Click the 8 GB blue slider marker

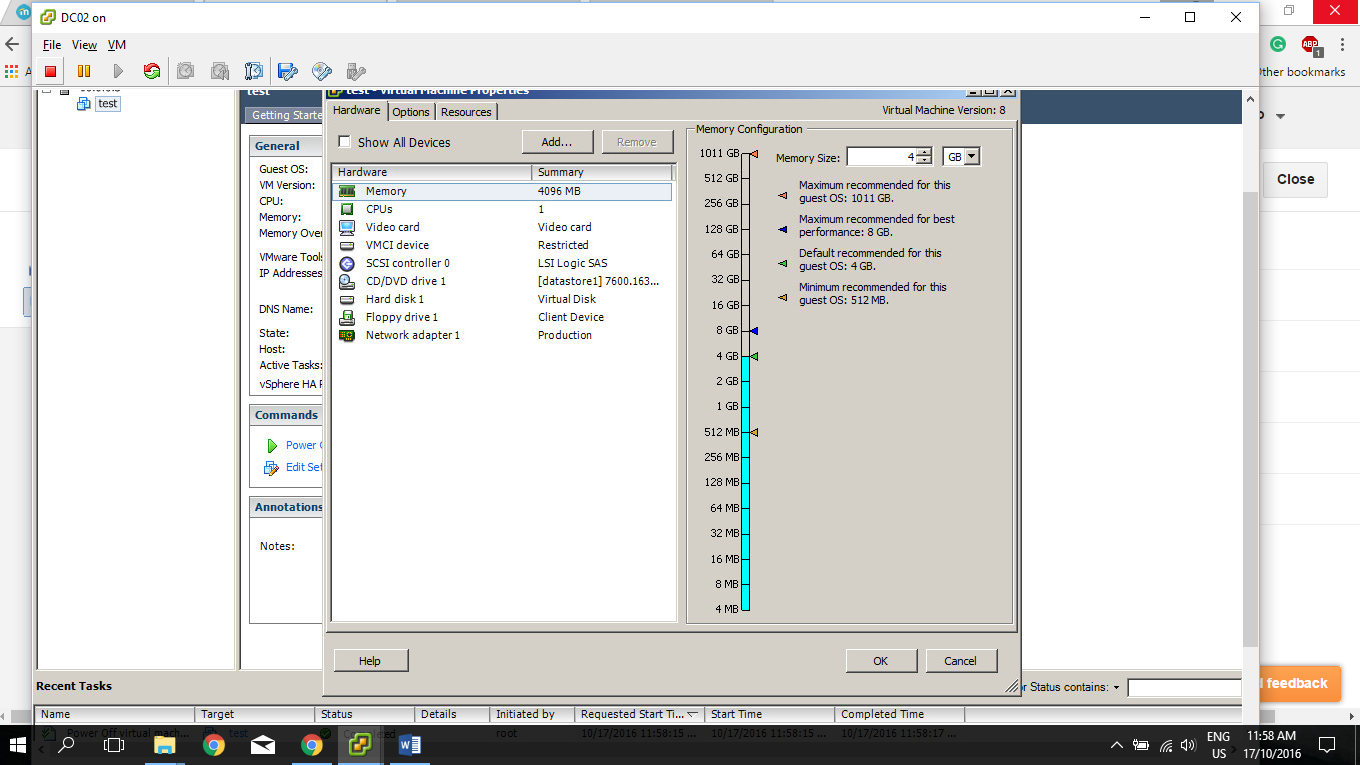coord(754,330)
